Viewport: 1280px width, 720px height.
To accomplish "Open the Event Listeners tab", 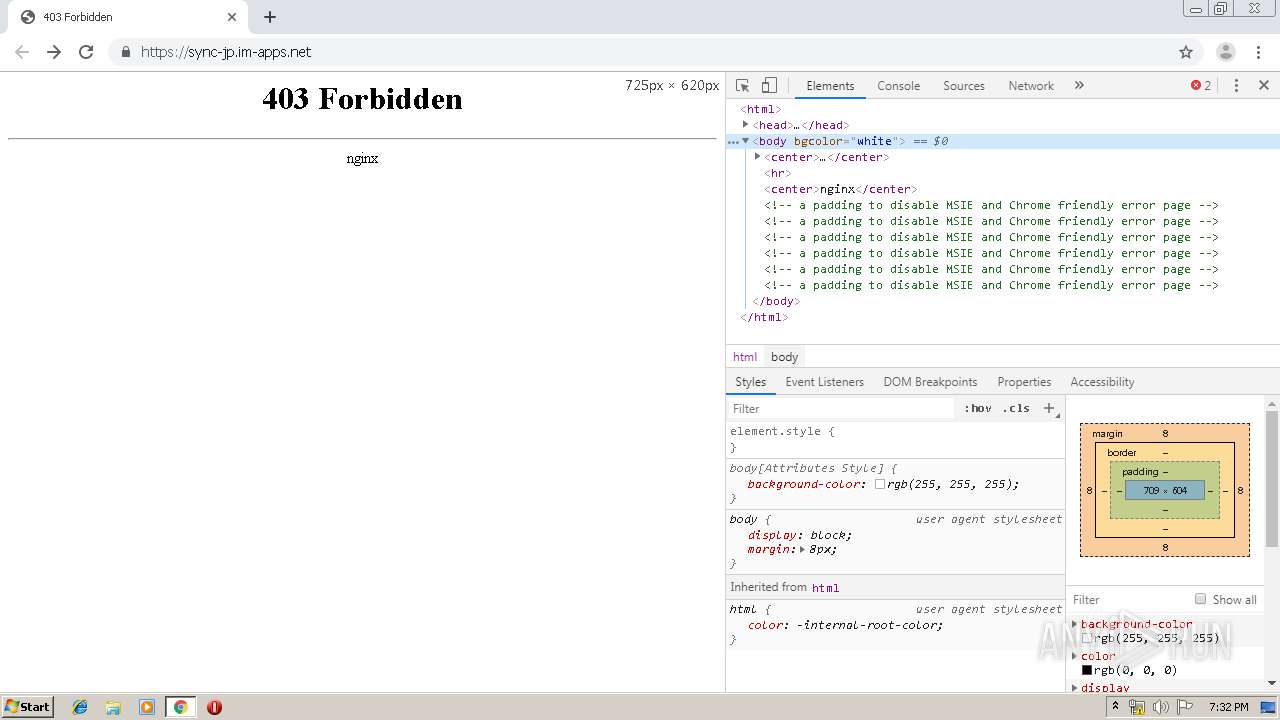I will [x=824, y=382].
